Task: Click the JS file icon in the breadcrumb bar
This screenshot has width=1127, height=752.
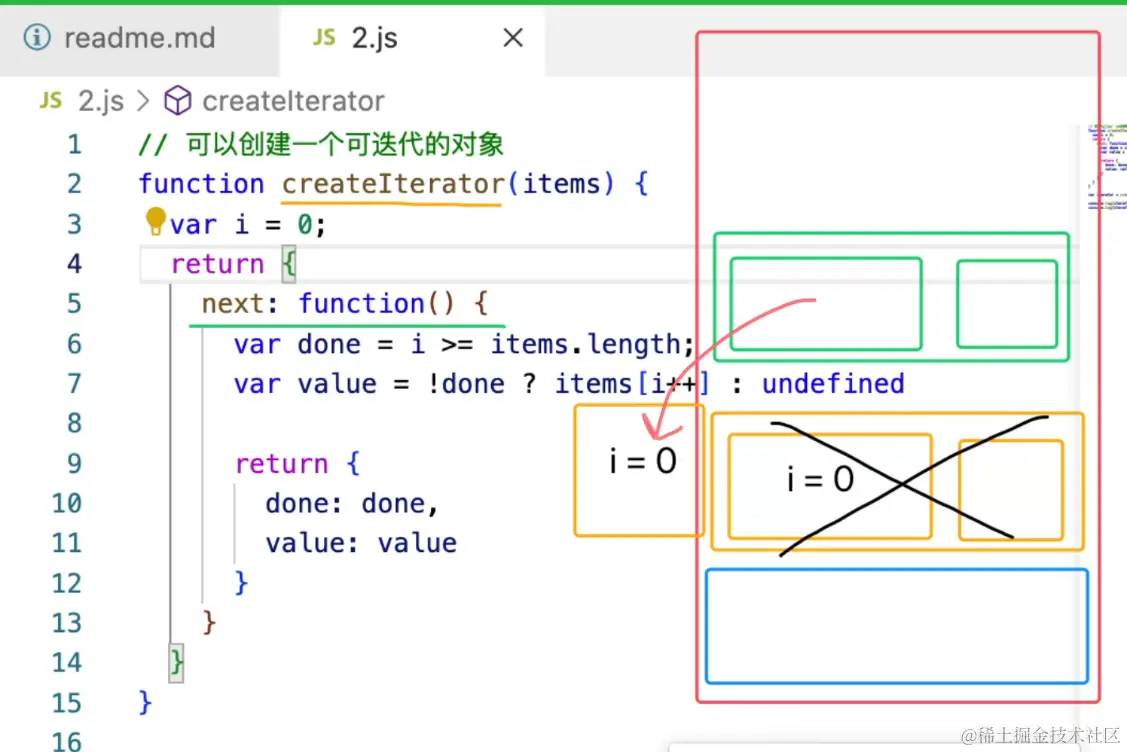Action: (49, 100)
